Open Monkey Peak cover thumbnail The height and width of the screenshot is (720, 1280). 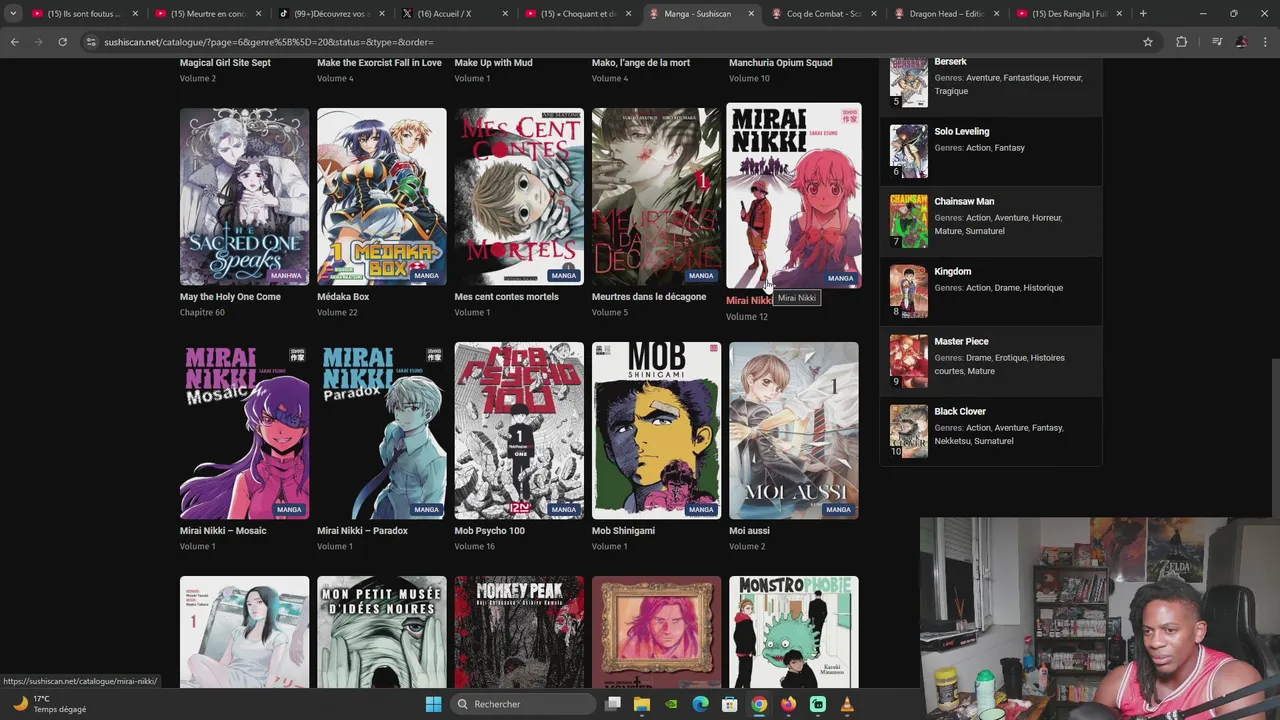[519, 632]
